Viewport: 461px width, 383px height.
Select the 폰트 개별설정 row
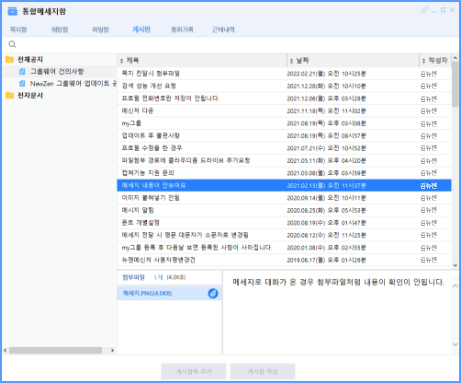(x=284, y=223)
